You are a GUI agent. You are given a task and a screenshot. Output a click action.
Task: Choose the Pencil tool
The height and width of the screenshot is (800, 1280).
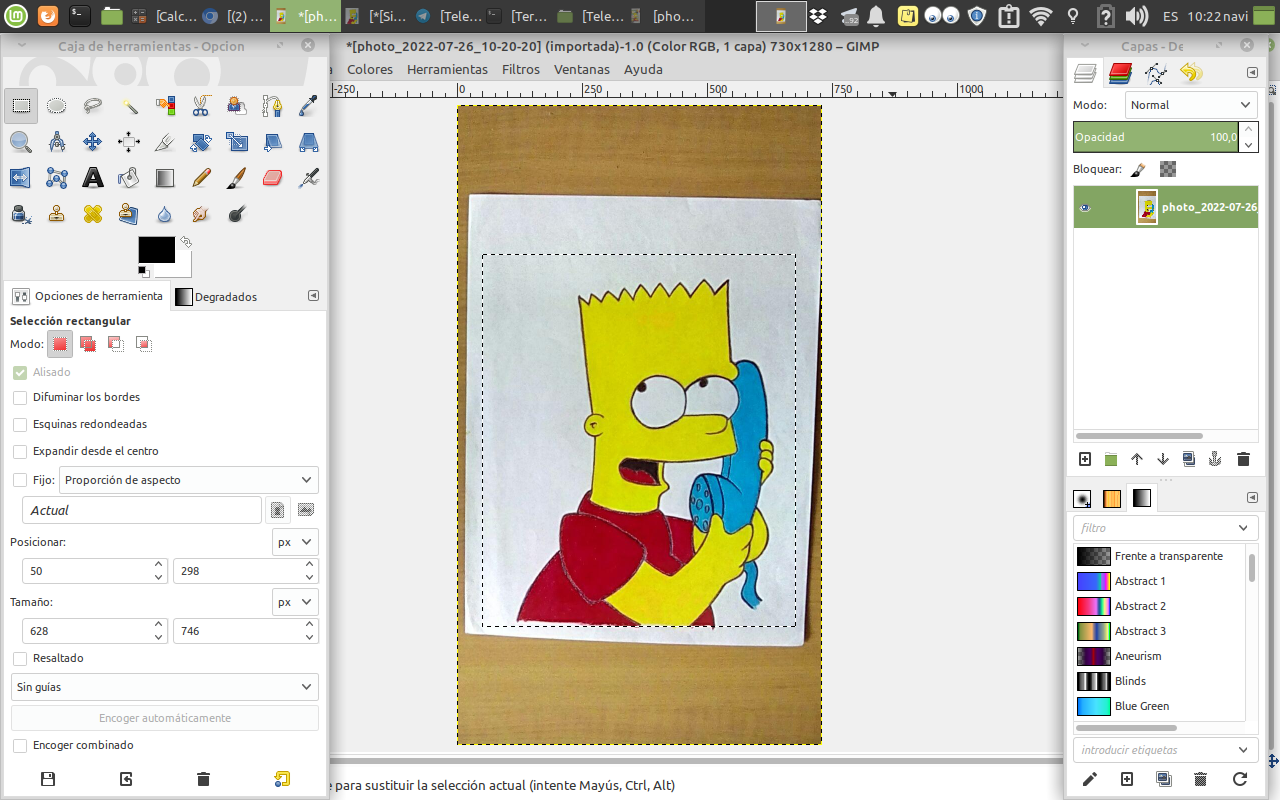click(201, 177)
